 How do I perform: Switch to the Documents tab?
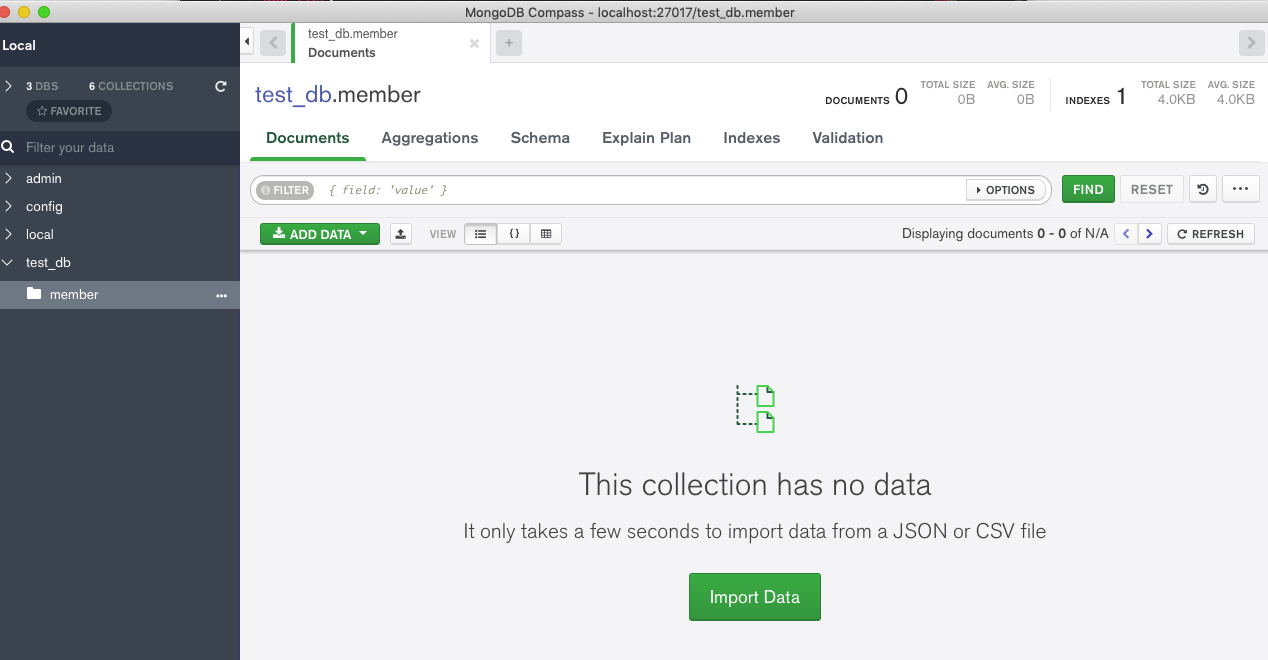tap(308, 138)
